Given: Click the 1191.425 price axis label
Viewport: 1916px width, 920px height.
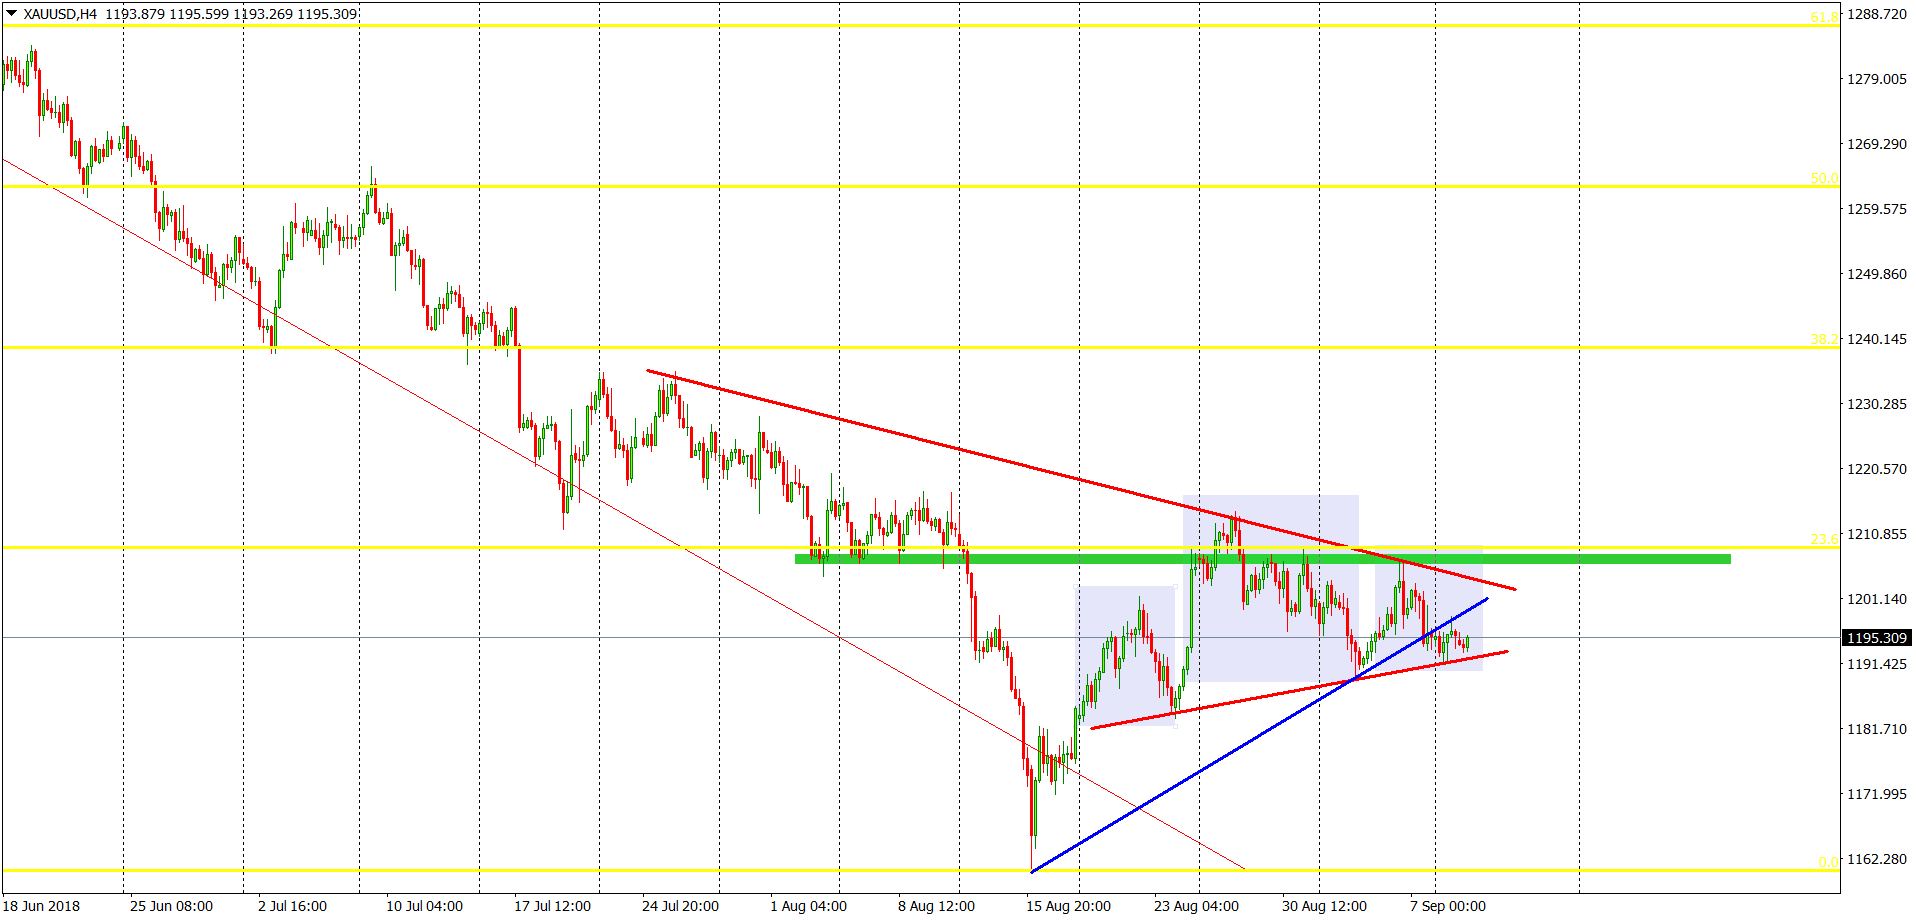Looking at the screenshot, I should pos(1876,664).
